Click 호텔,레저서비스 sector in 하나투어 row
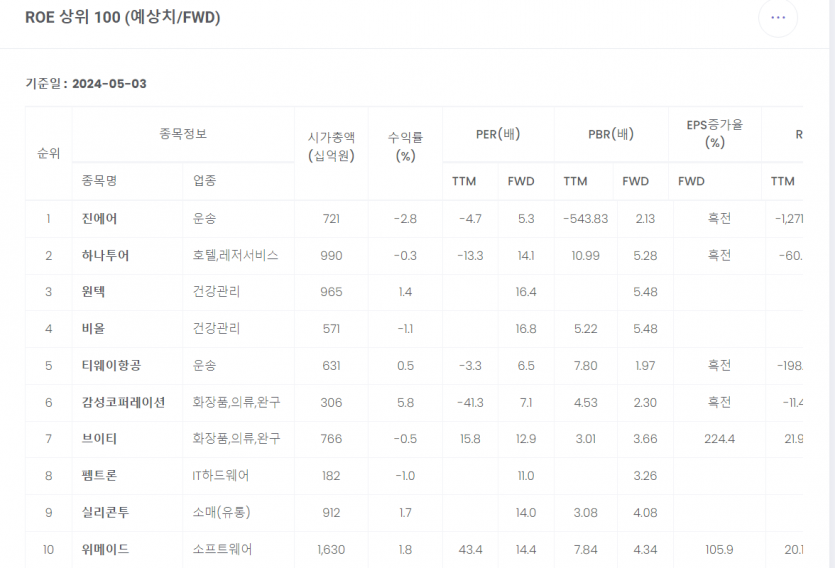The image size is (835, 568). (235, 256)
